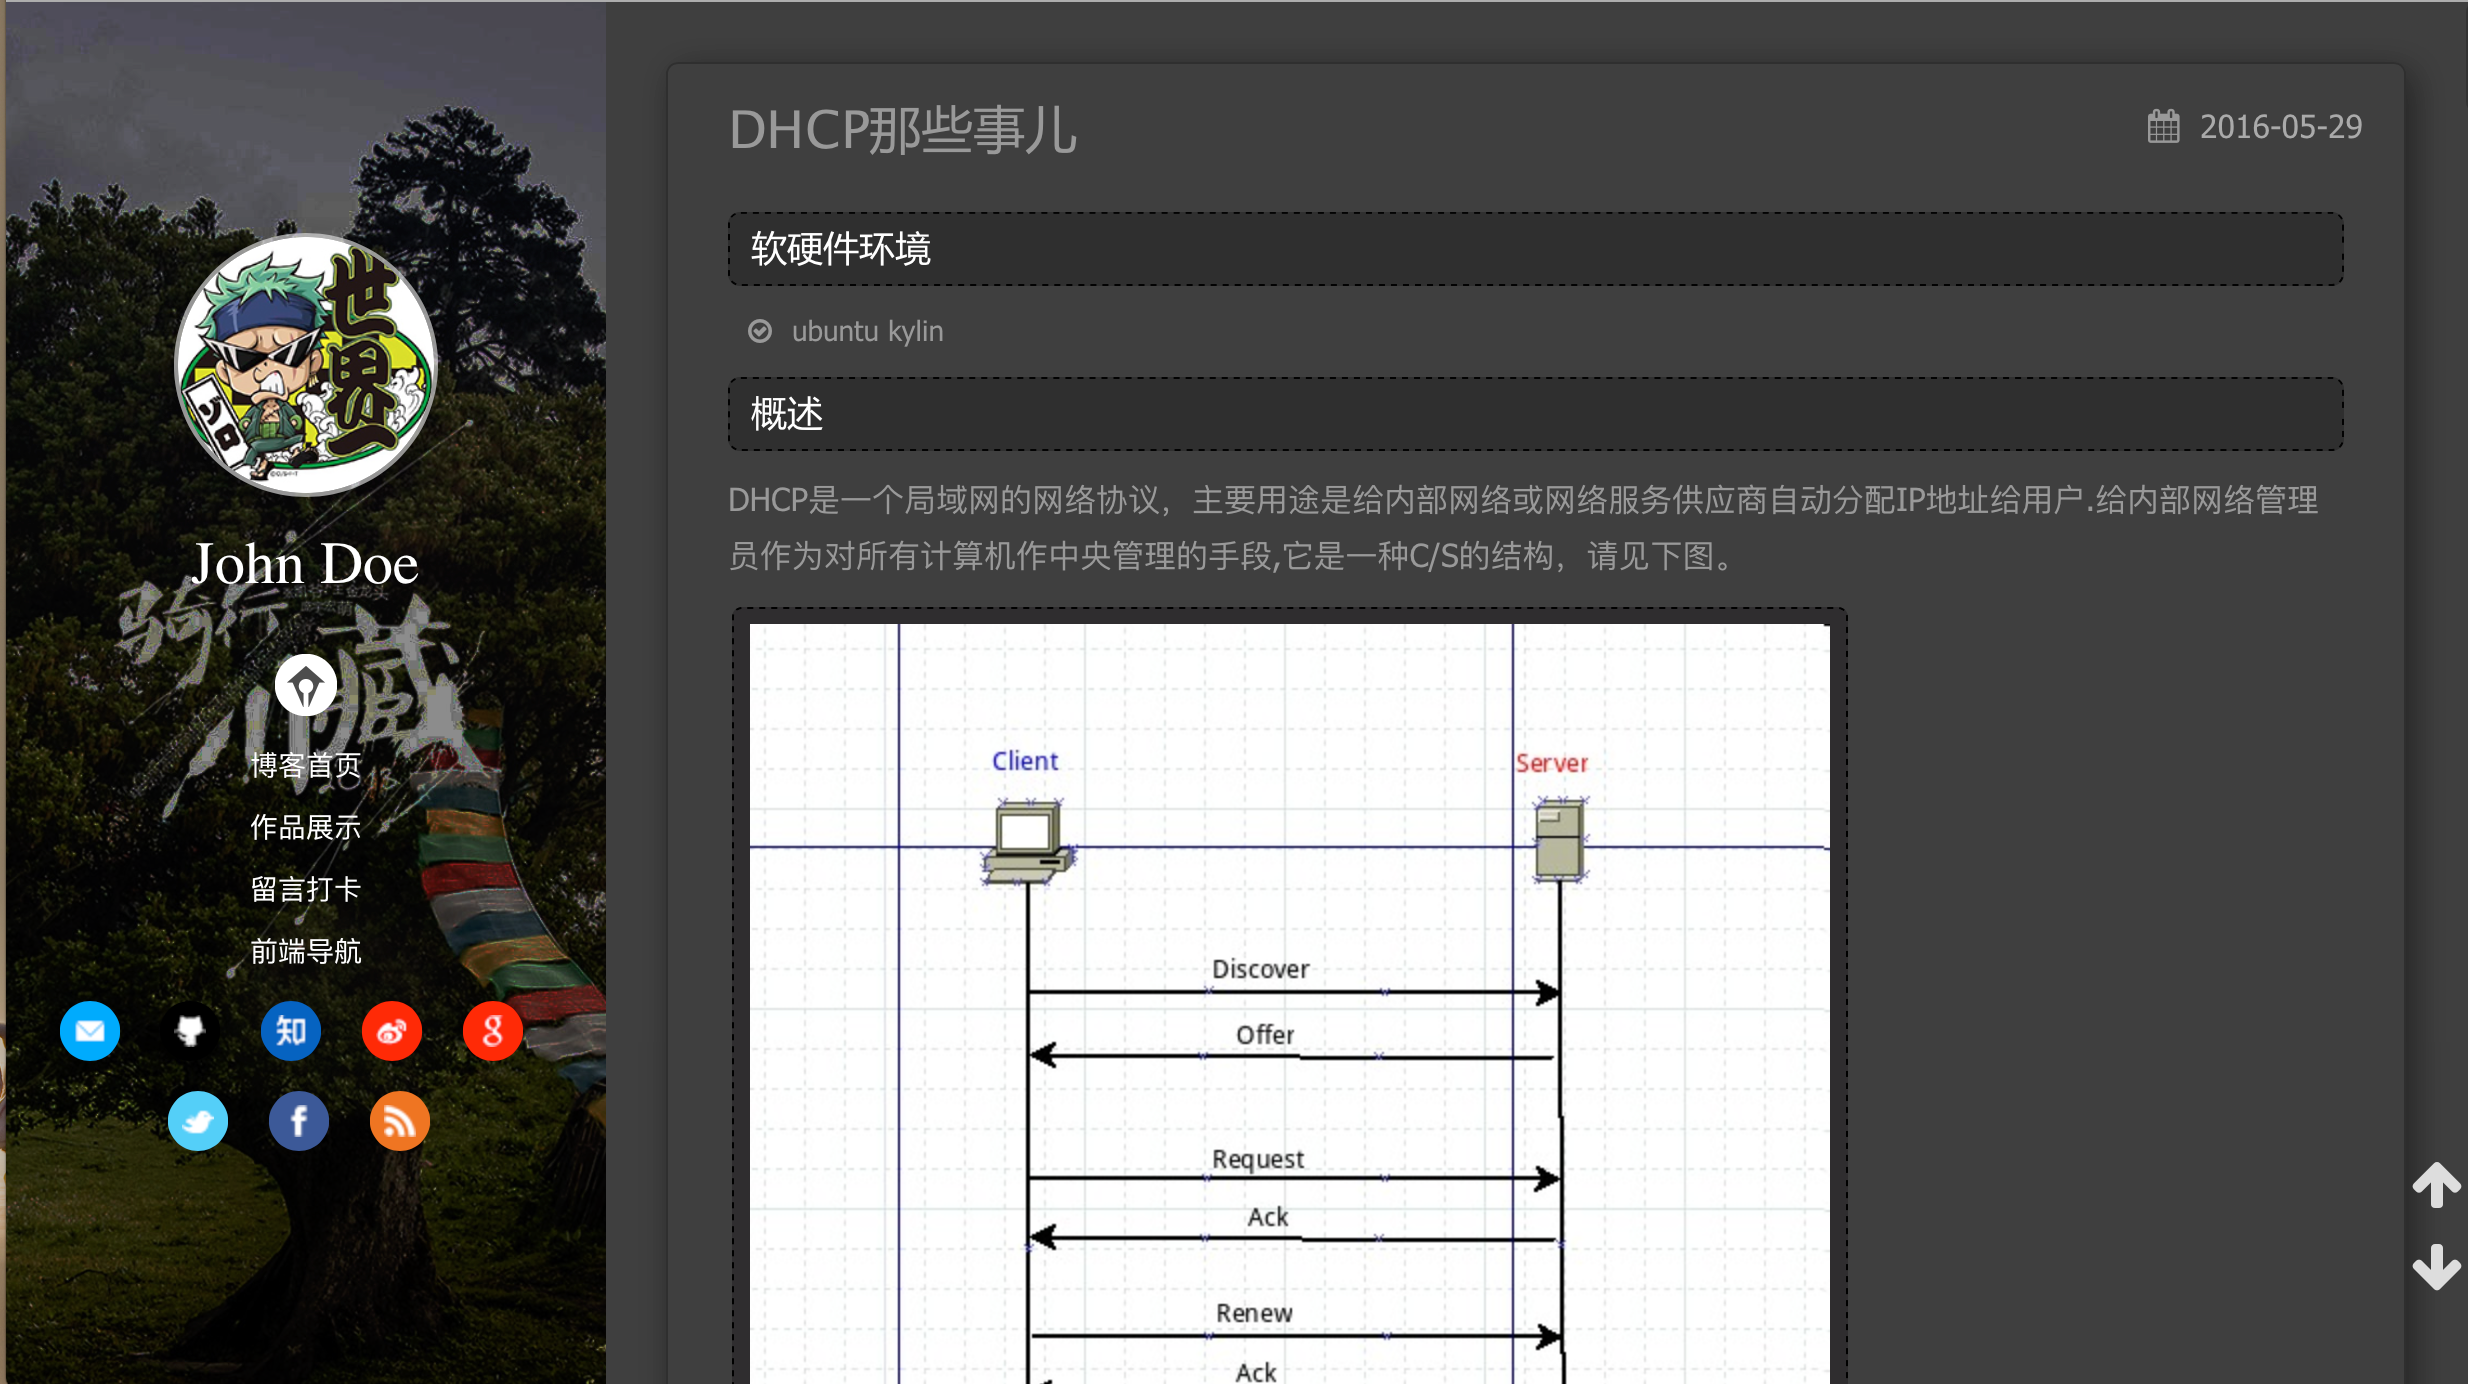Click the DHCP那些事儿 post title
The height and width of the screenshot is (1384, 2468).
click(902, 130)
